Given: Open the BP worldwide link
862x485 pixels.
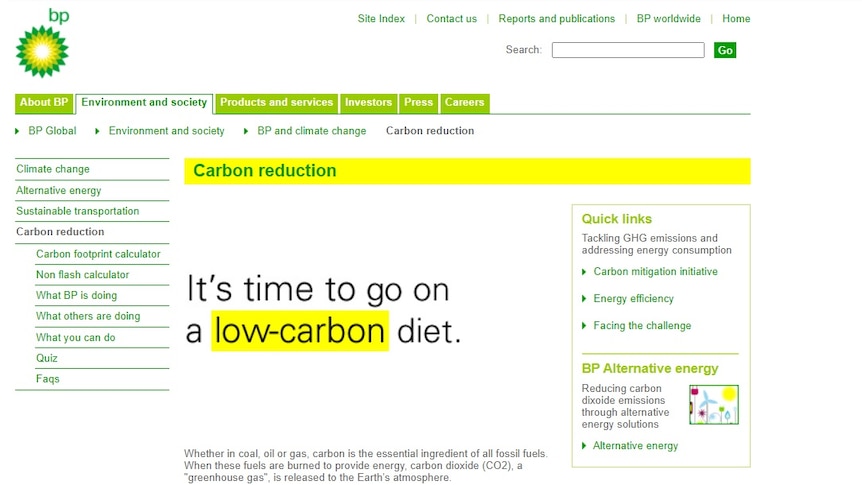Looking at the screenshot, I should pyautogui.click(x=668, y=19).
